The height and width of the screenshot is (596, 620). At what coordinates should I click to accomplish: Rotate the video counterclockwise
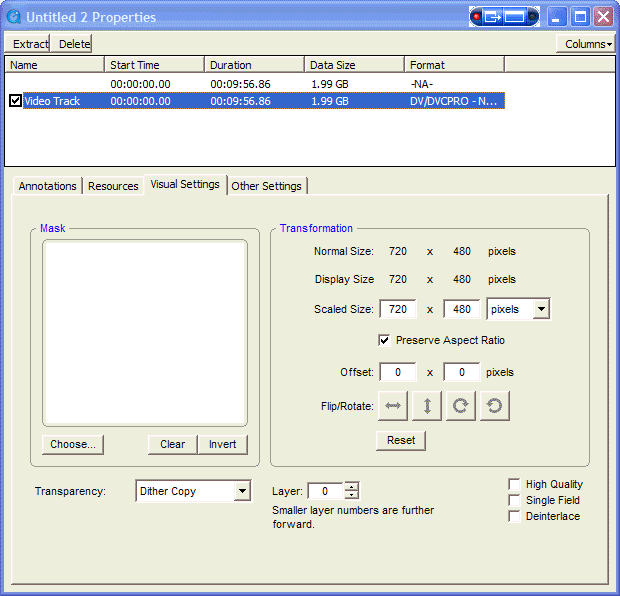(x=494, y=406)
